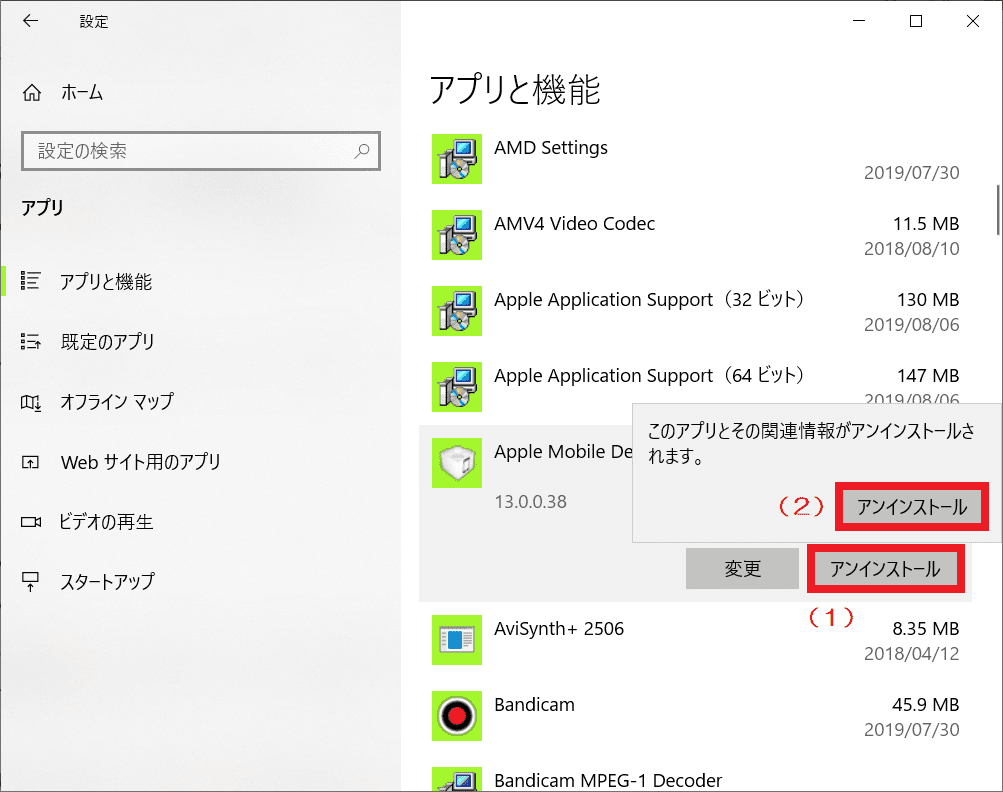Select AMV4 Video Codec entry name
Screen dimensions: 1003x792
coord(574,224)
